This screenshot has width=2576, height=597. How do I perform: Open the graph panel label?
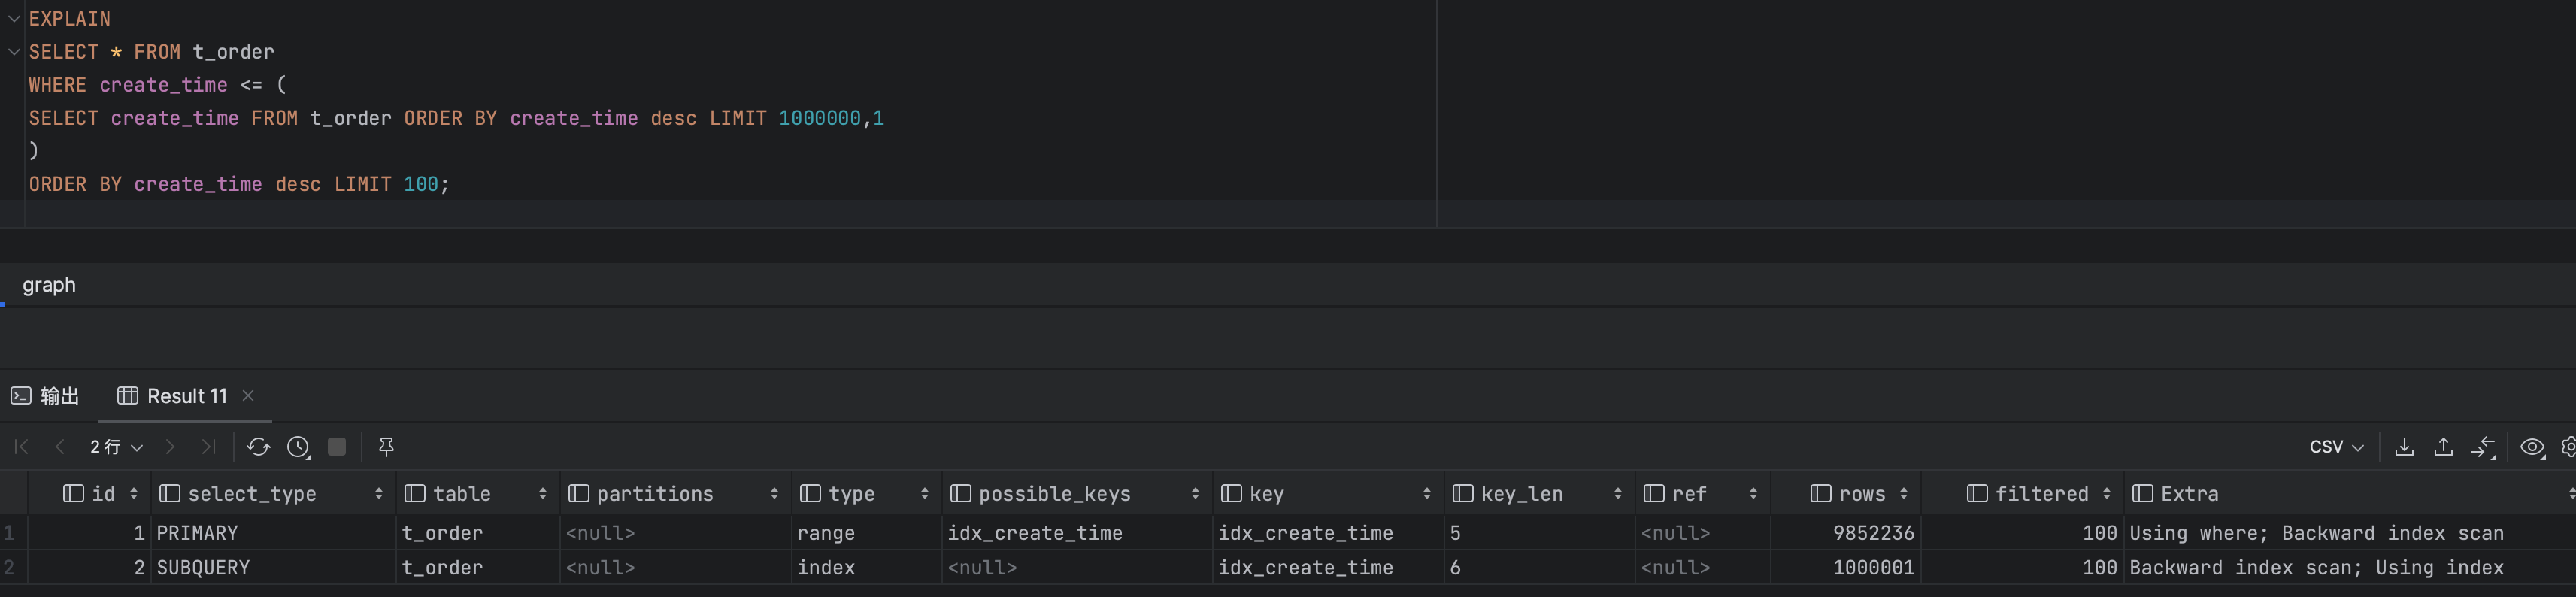point(49,285)
